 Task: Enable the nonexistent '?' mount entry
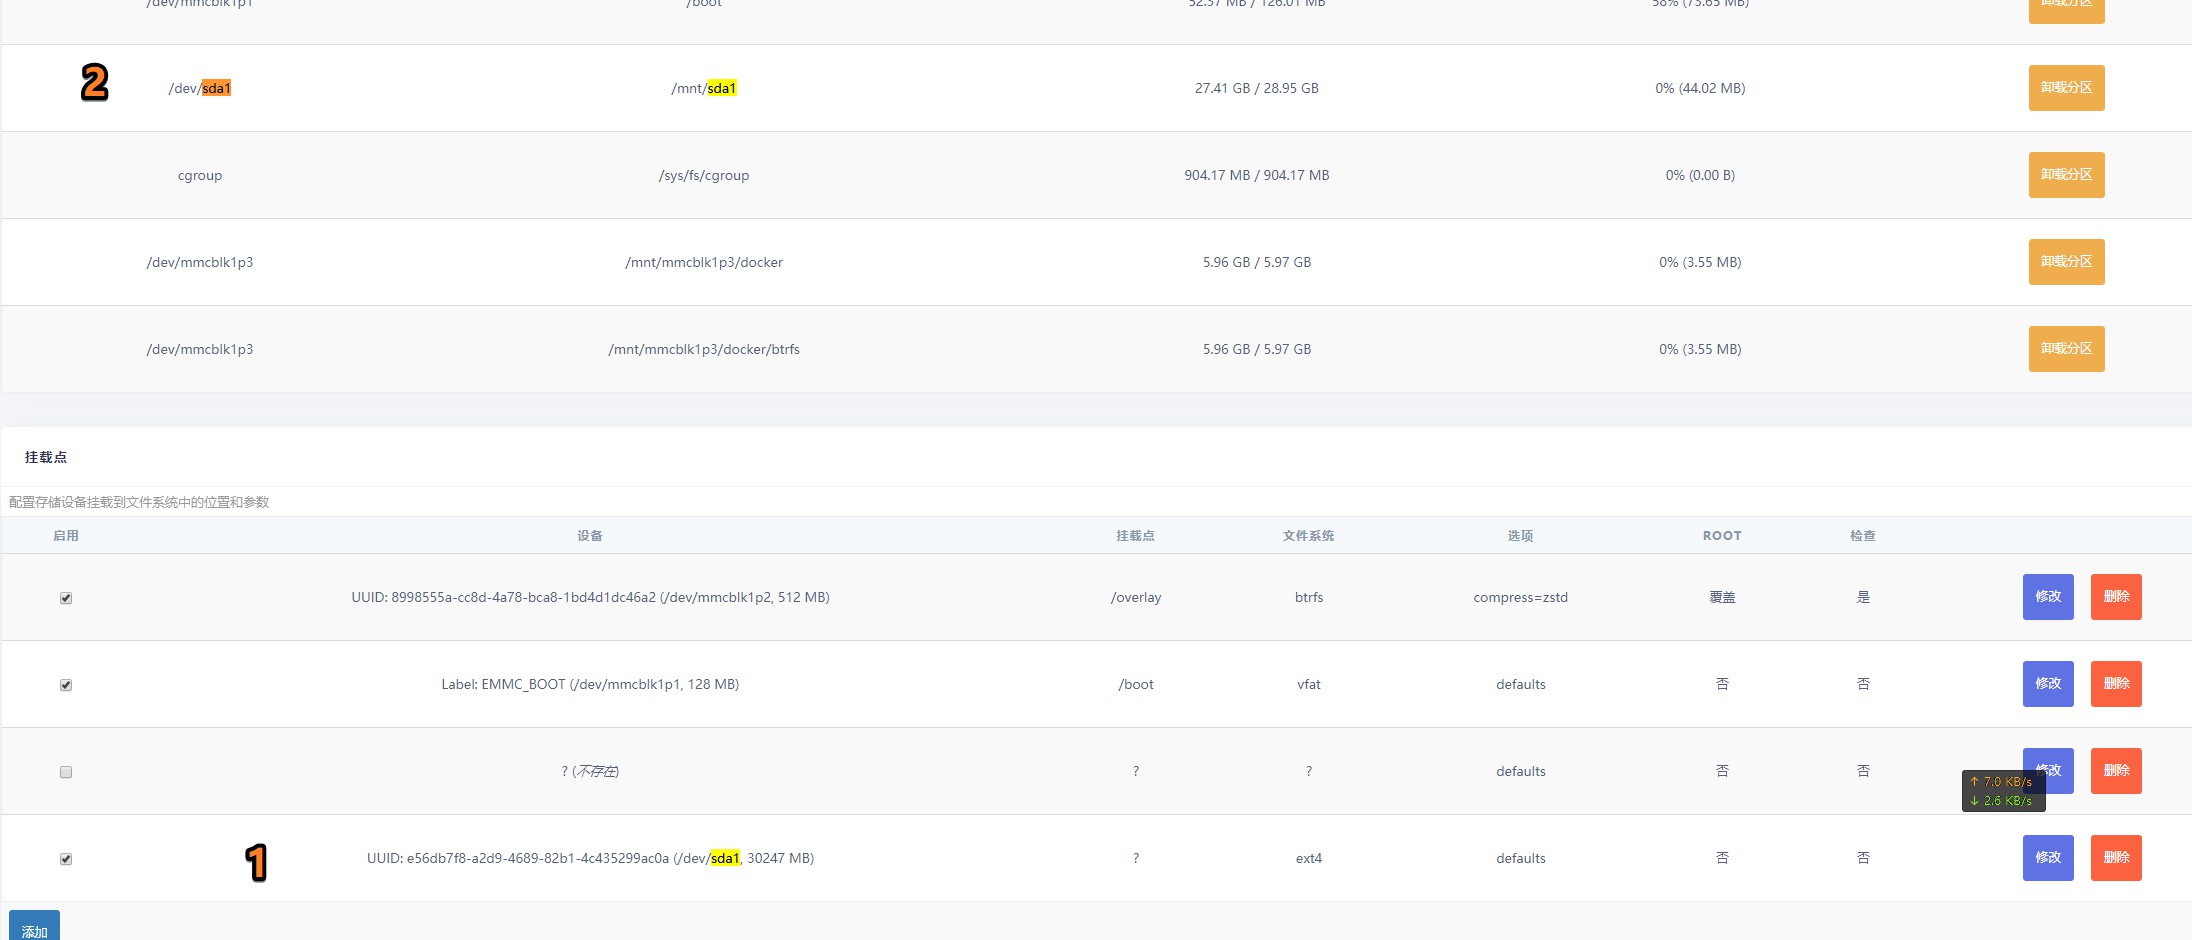click(66, 772)
